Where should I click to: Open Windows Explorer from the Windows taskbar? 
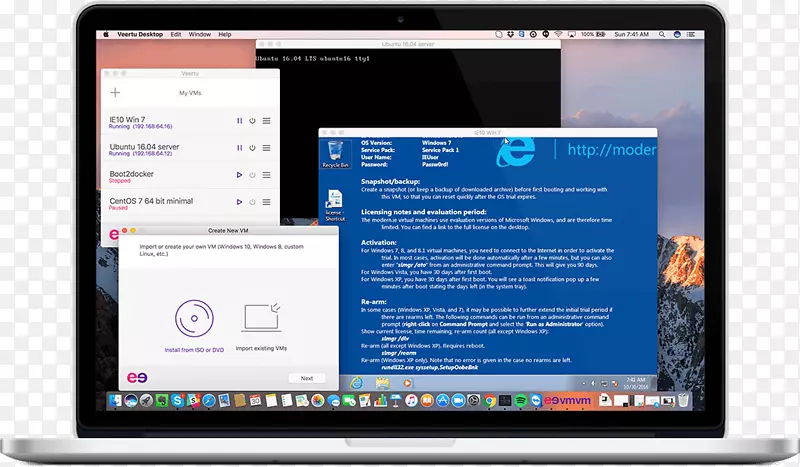coord(382,383)
